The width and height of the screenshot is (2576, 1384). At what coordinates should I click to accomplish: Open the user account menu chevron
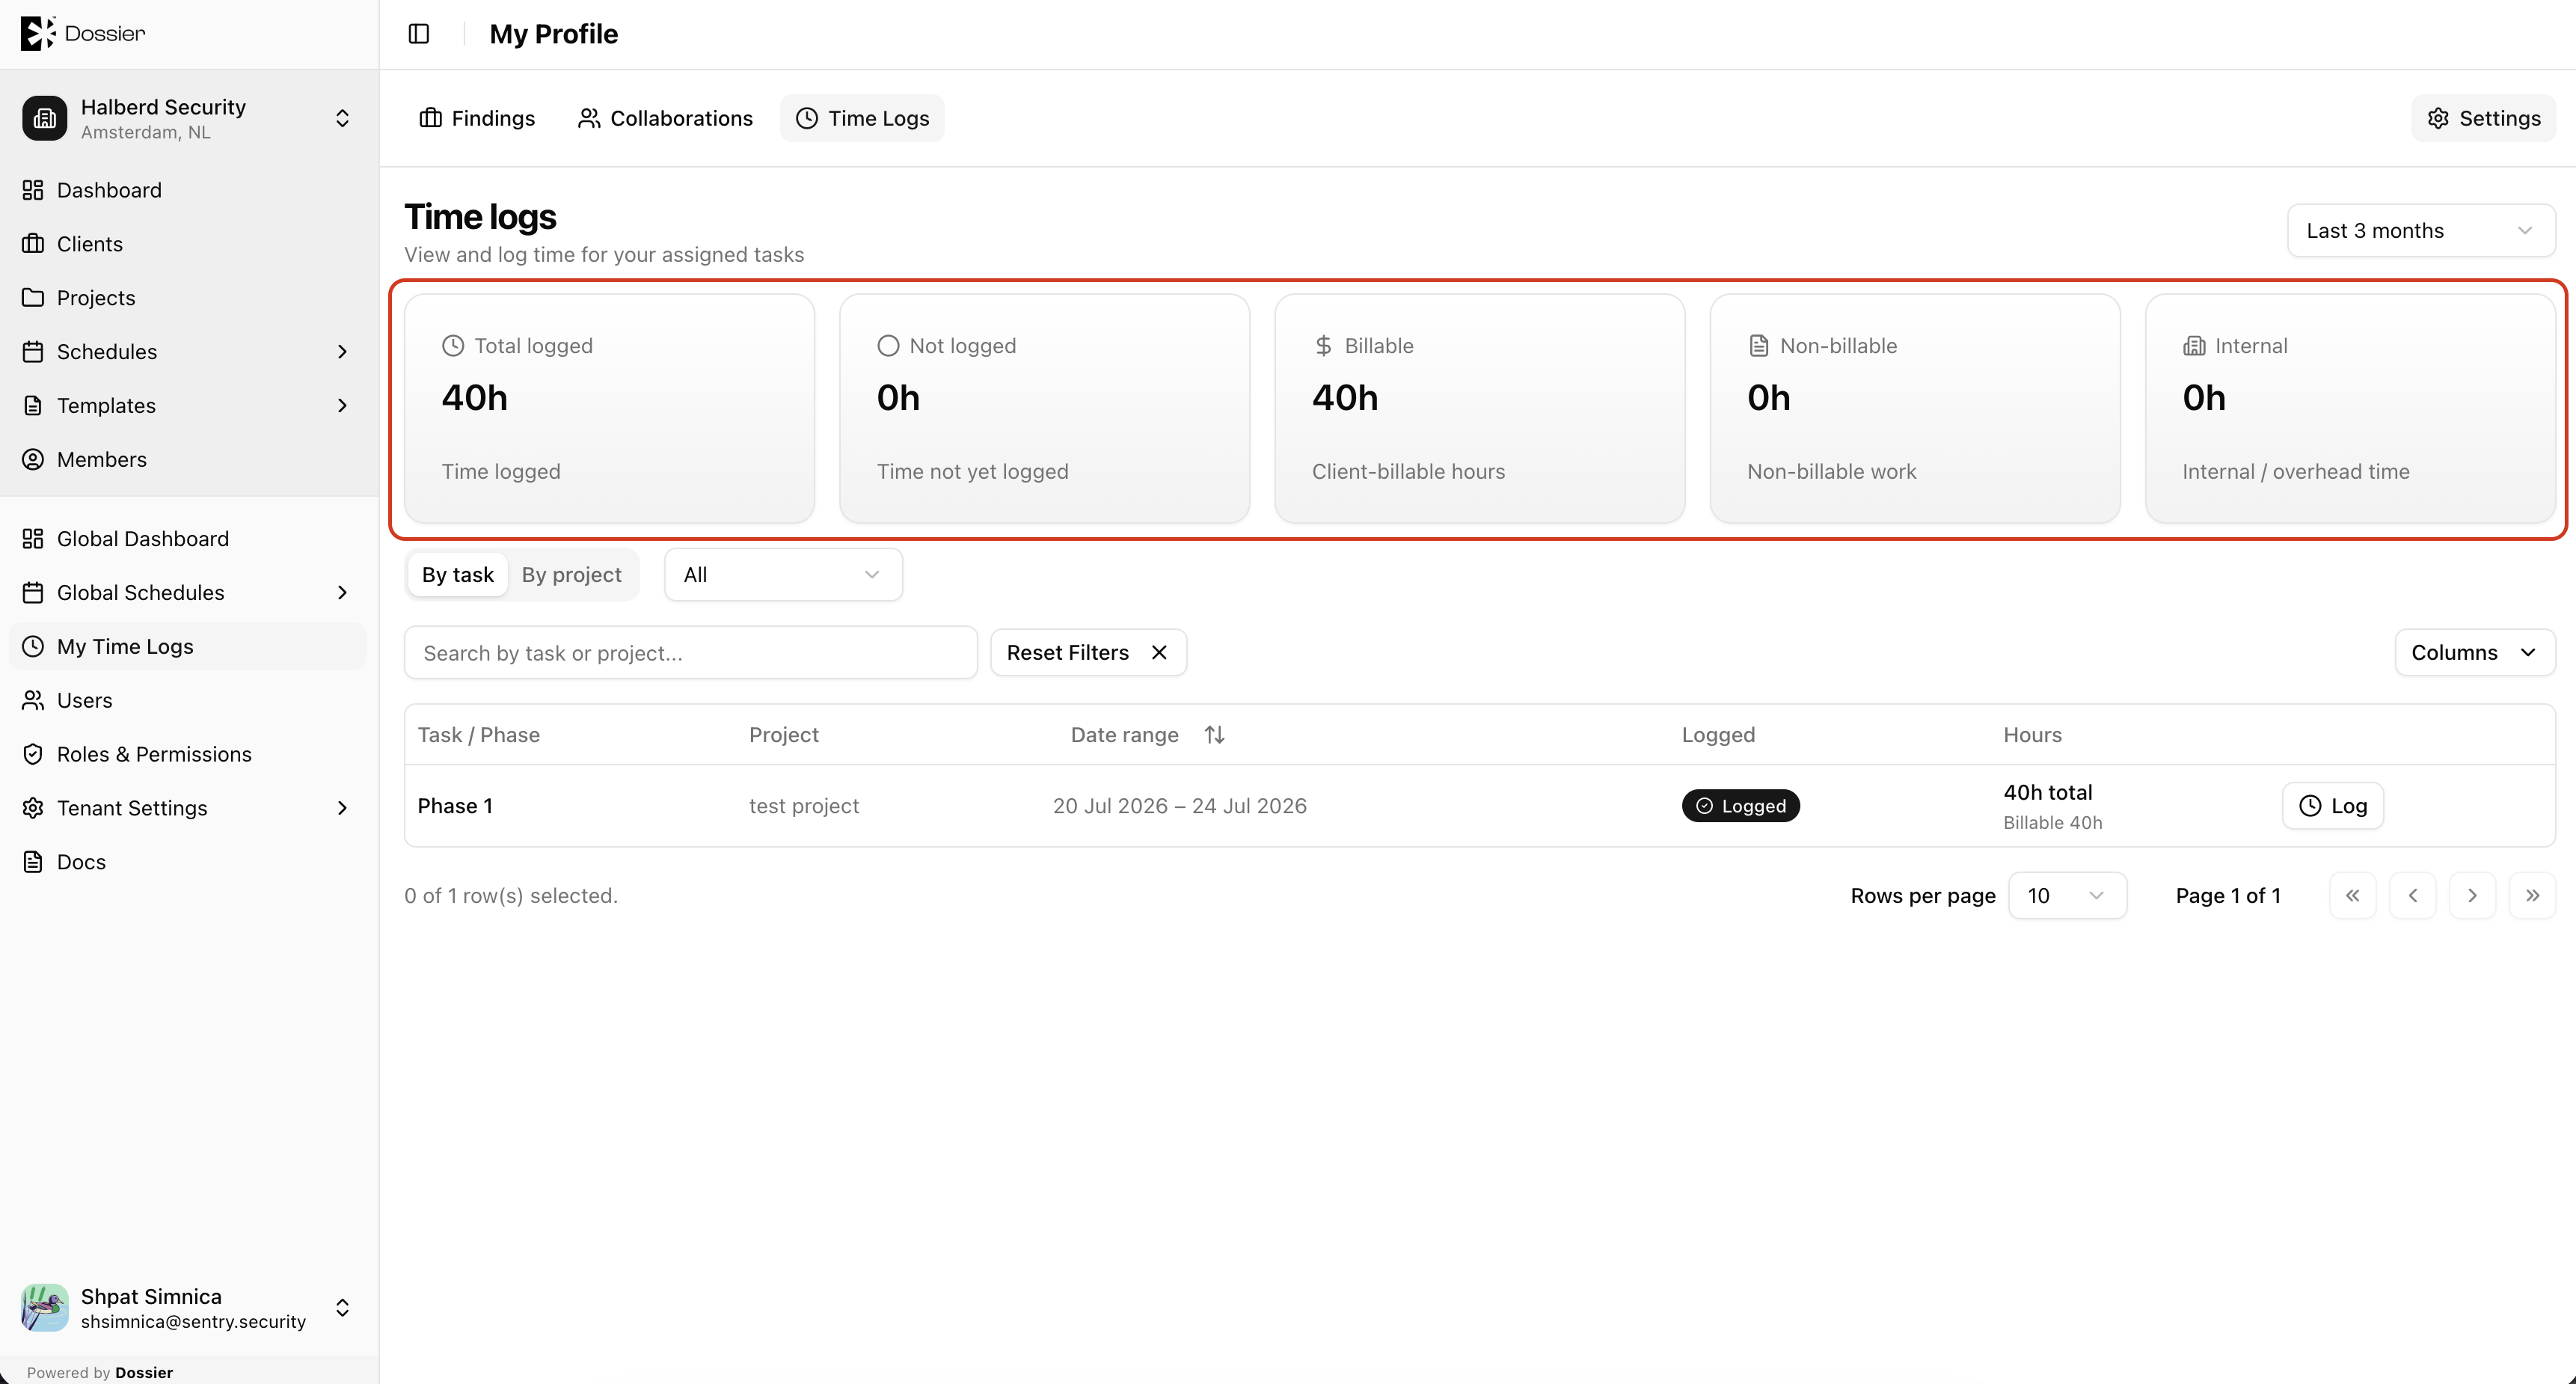[x=342, y=1308]
